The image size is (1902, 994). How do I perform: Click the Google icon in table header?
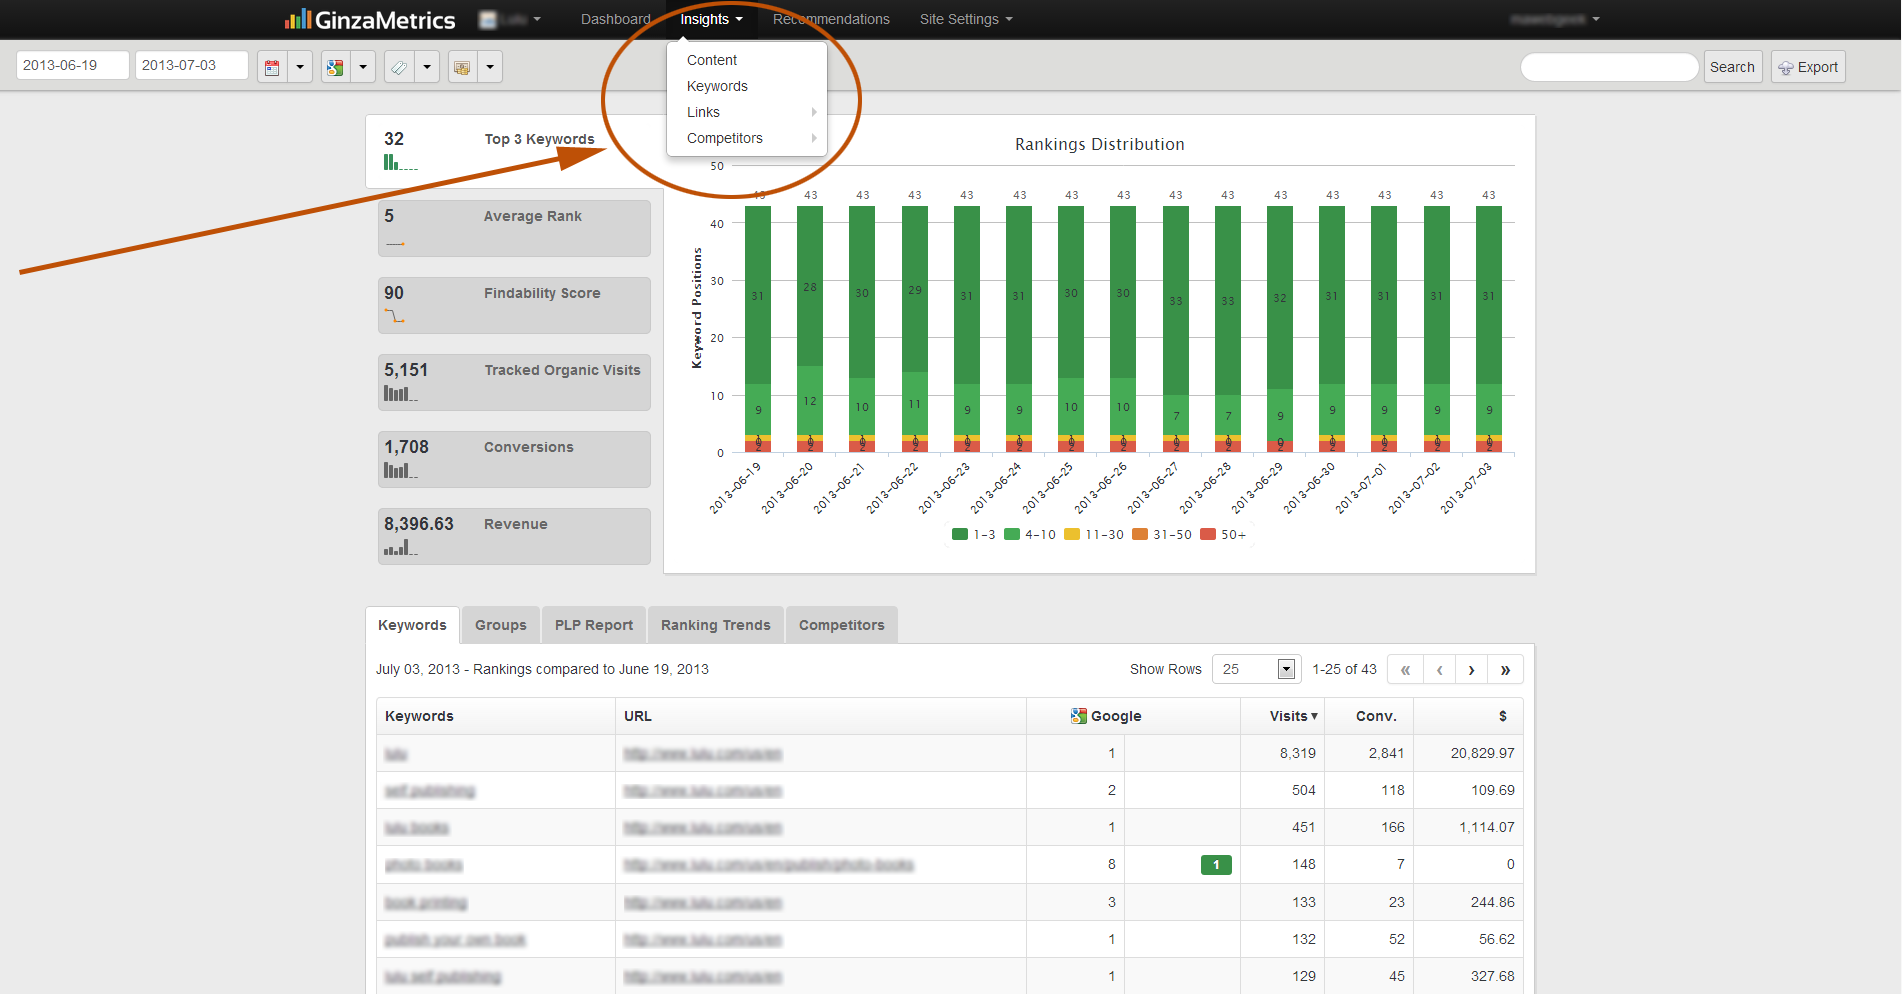coord(1078,716)
